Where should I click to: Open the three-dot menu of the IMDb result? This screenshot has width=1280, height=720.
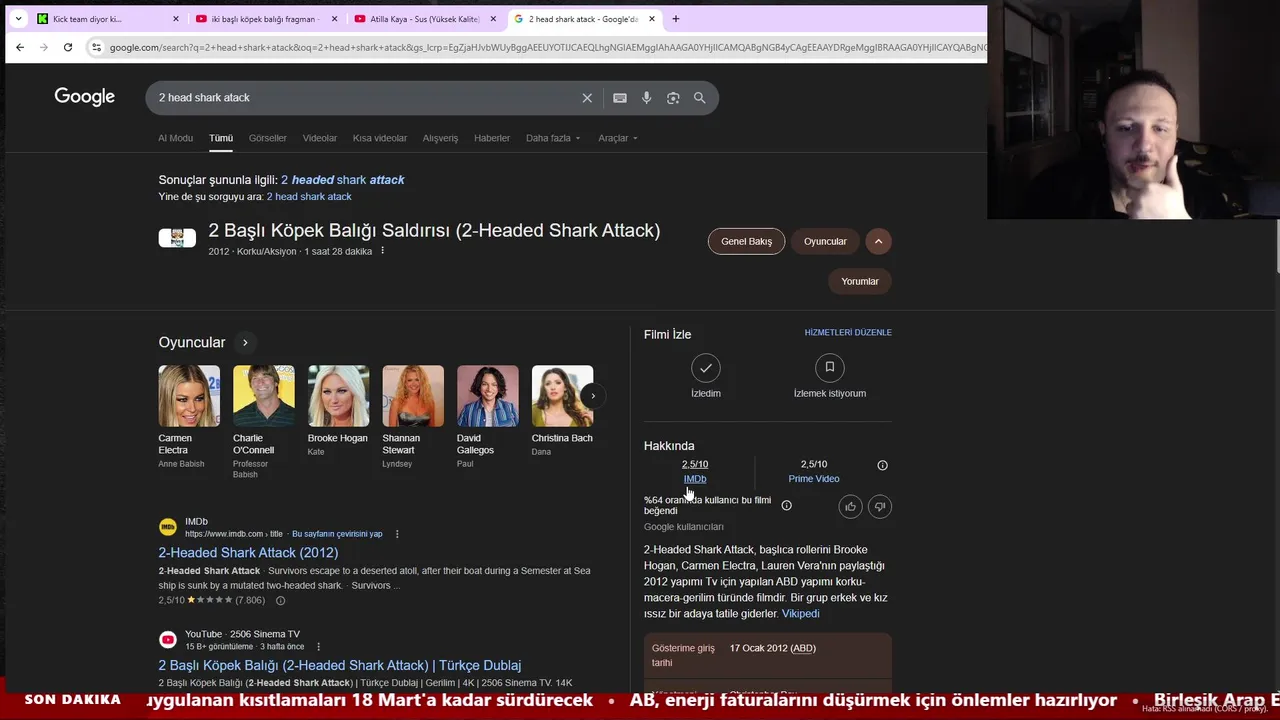click(x=397, y=534)
